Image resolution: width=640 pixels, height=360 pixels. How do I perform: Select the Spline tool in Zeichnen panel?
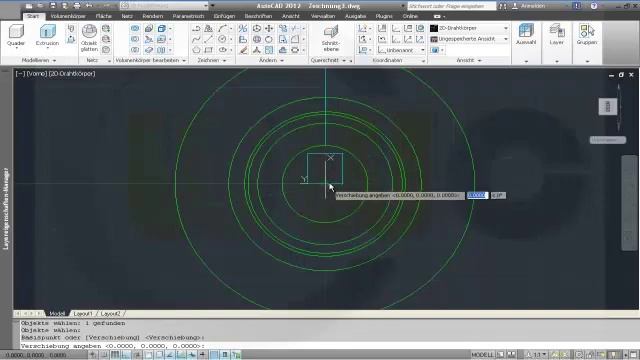pyautogui.click(x=196, y=39)
